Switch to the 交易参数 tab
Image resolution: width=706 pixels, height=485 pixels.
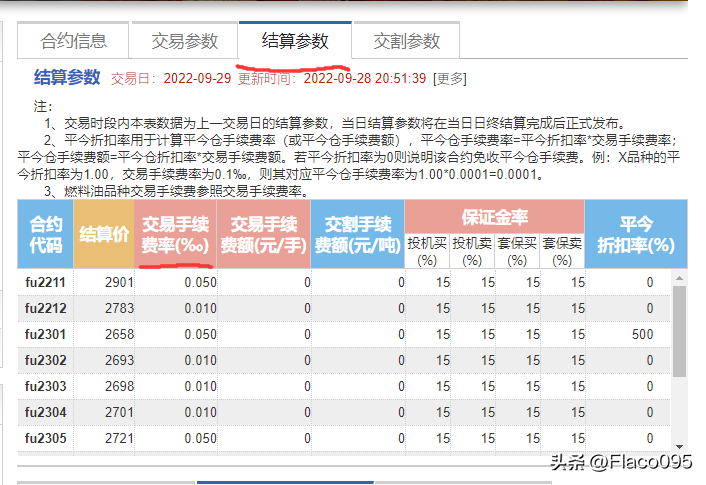[184, 41]
